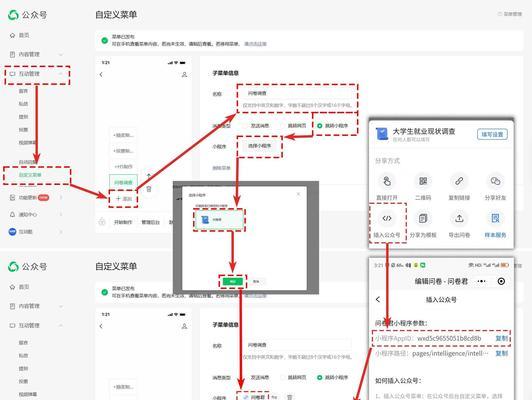Select 跳转小程序 radio in lower form

320,377
